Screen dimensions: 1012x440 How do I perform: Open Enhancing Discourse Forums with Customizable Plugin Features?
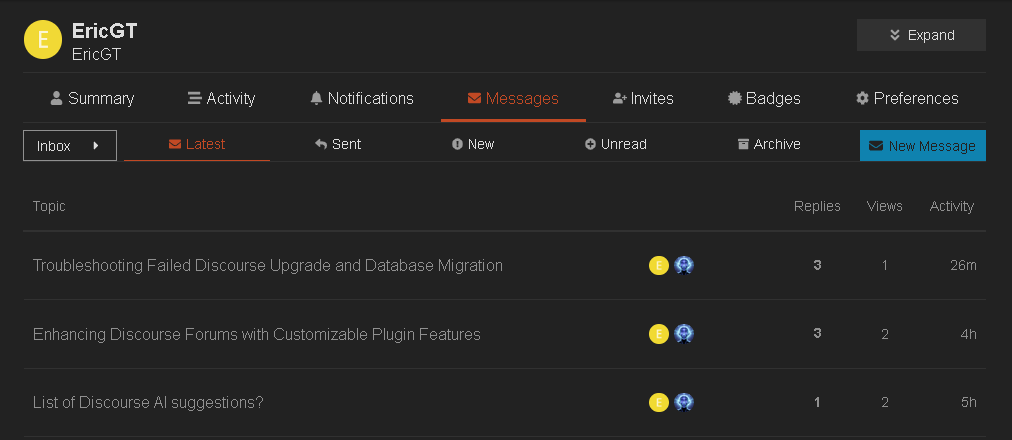click(x=257, y=334)
